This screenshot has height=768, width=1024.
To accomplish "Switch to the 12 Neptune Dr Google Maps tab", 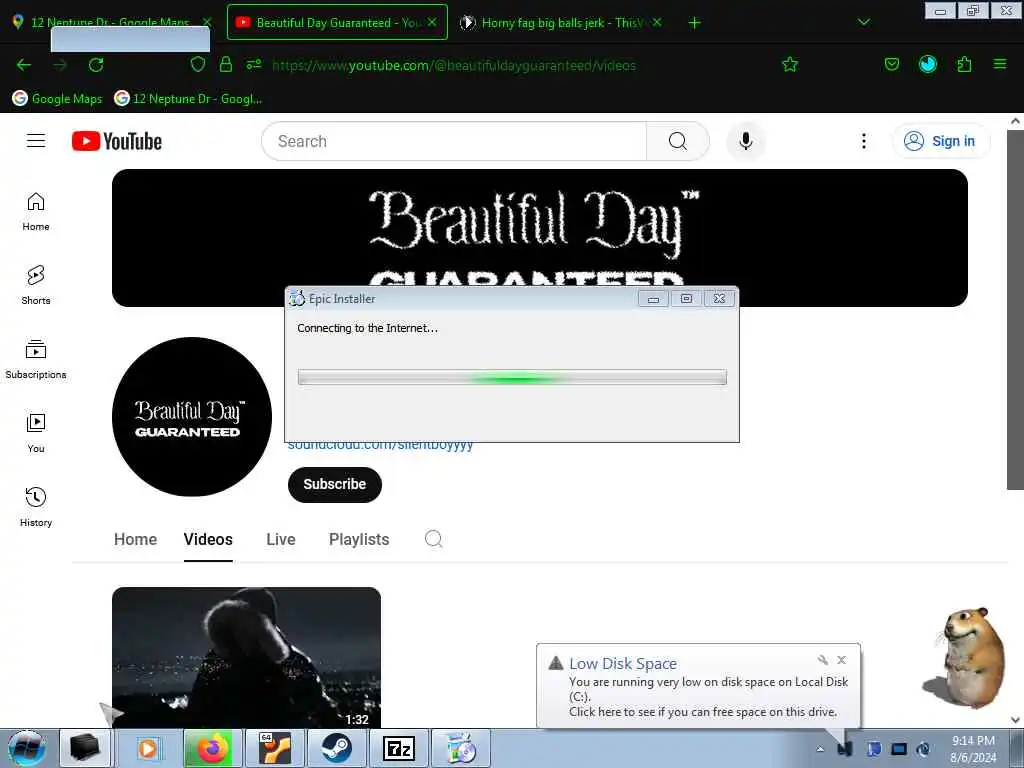I will (111, 23).
